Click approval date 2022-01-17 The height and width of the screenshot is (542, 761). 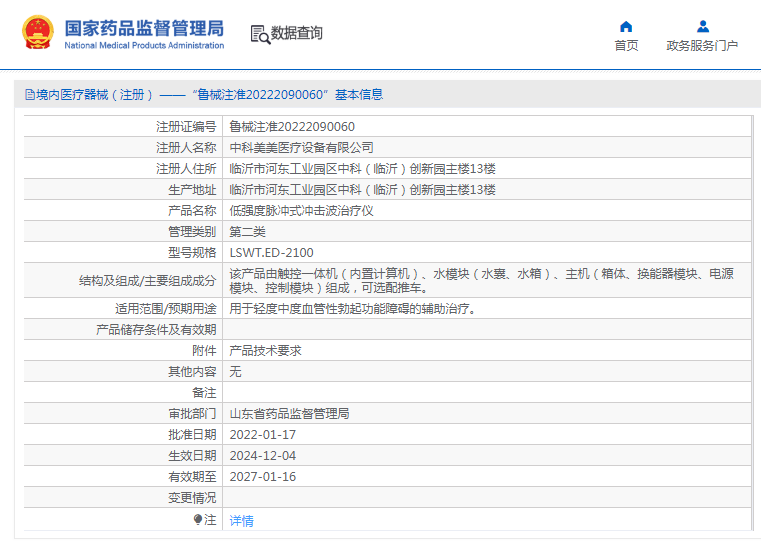pyautogui.click(x=263, y=435)
